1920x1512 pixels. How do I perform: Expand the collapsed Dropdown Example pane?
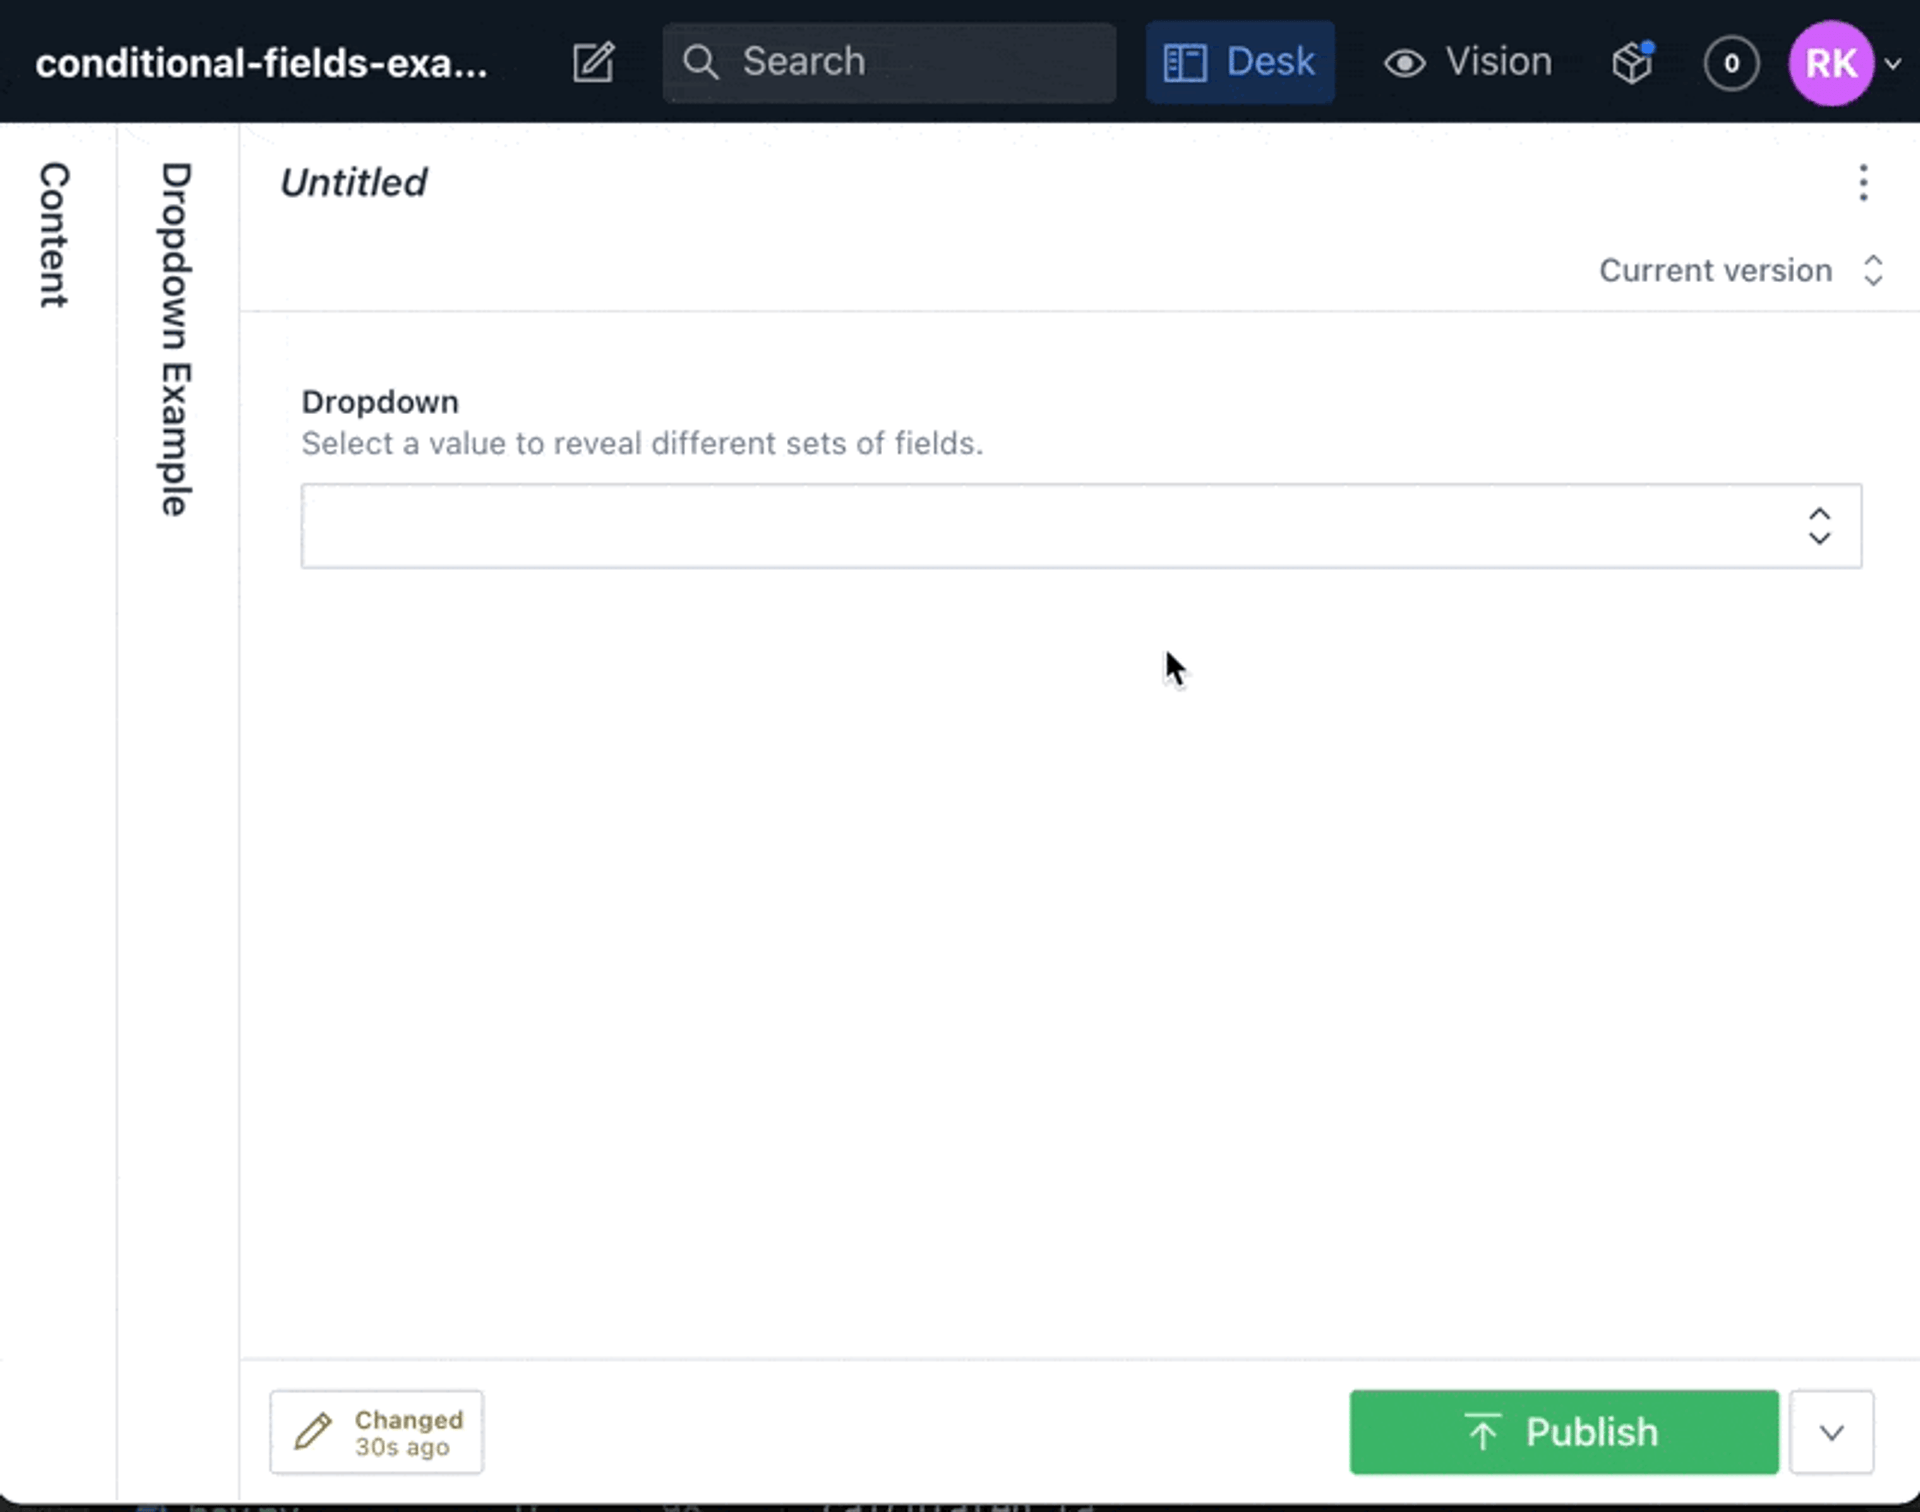click(176, 340)
